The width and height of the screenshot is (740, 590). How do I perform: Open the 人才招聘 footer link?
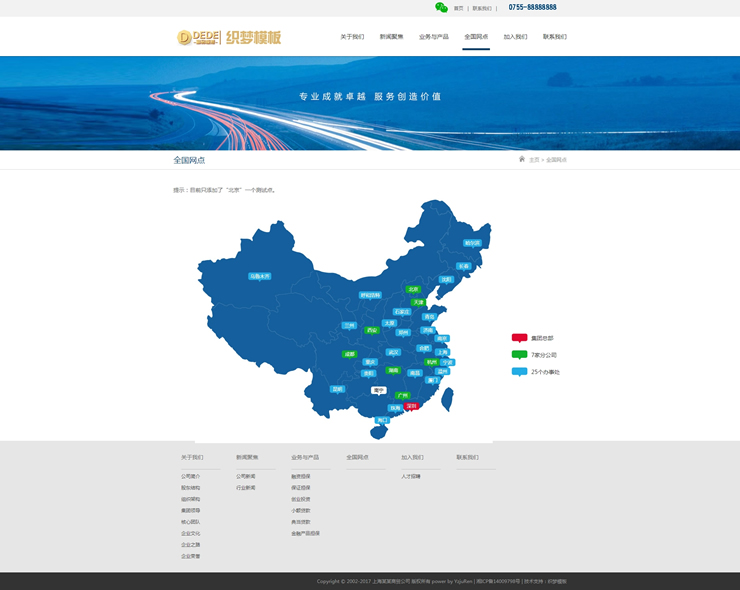(x=411, y=476)
